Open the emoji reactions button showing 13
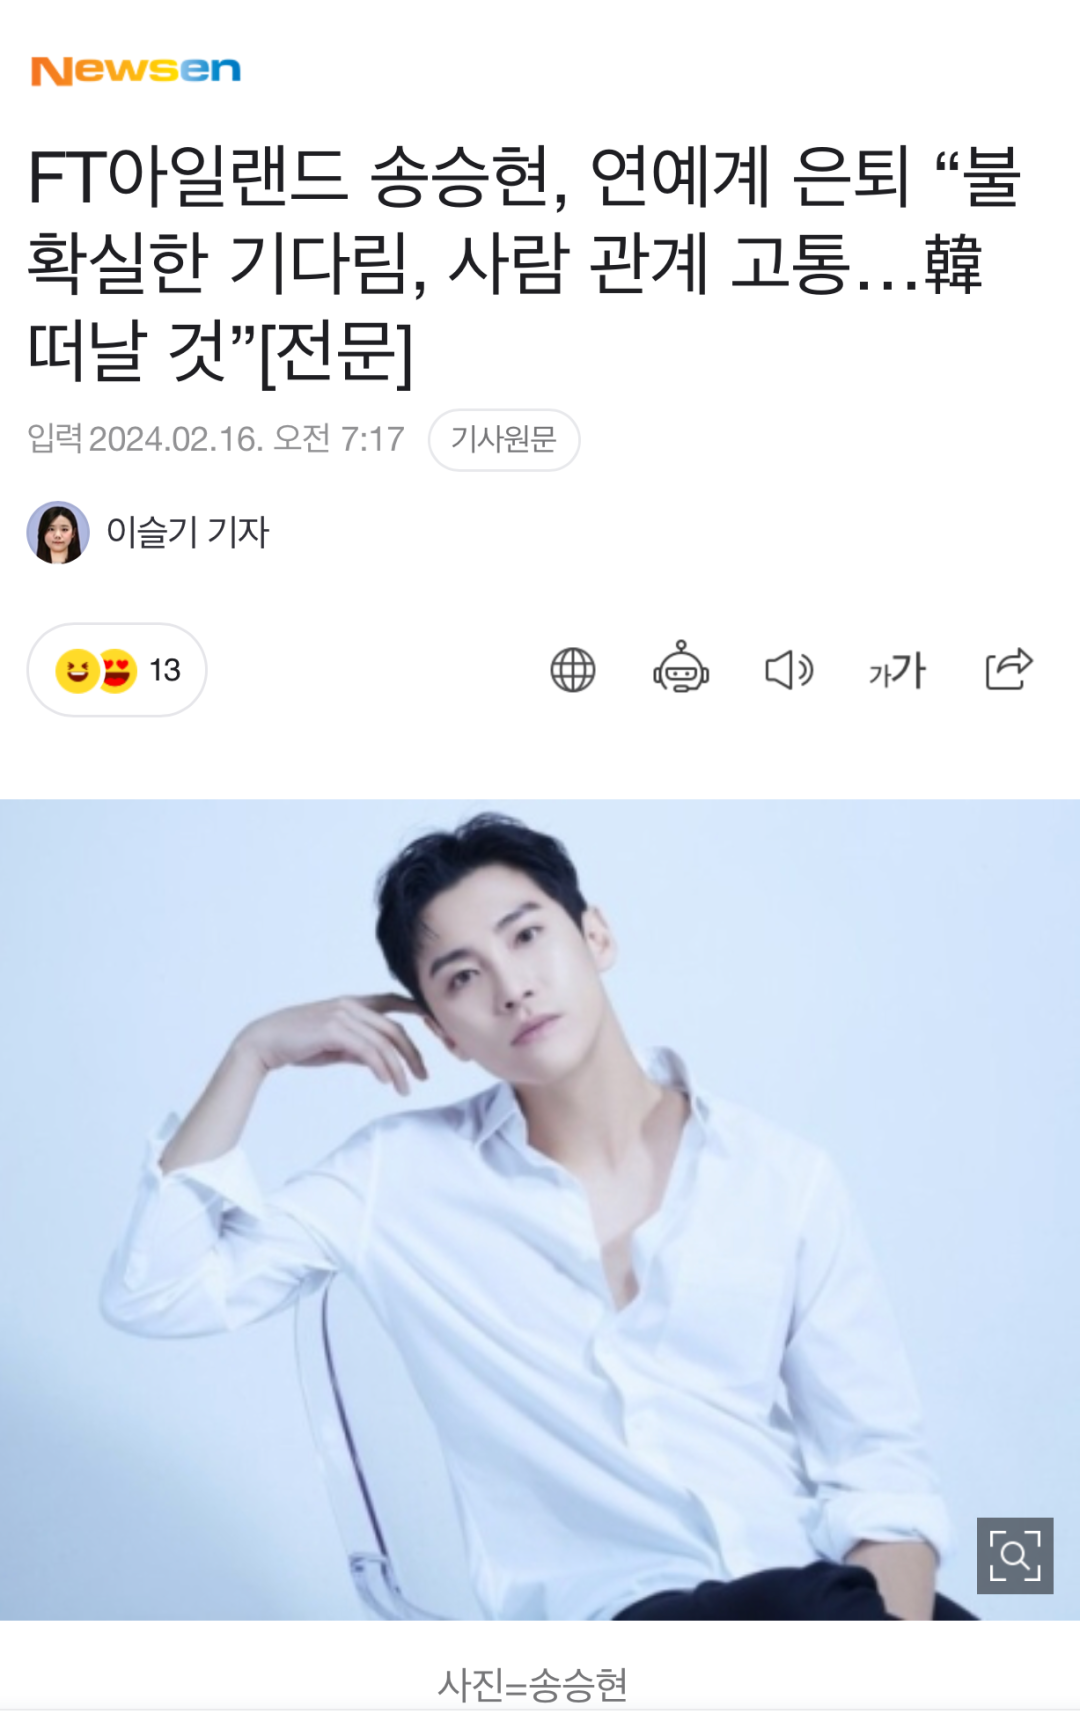Screen dimensions: 1080x1721 [117, 670]
